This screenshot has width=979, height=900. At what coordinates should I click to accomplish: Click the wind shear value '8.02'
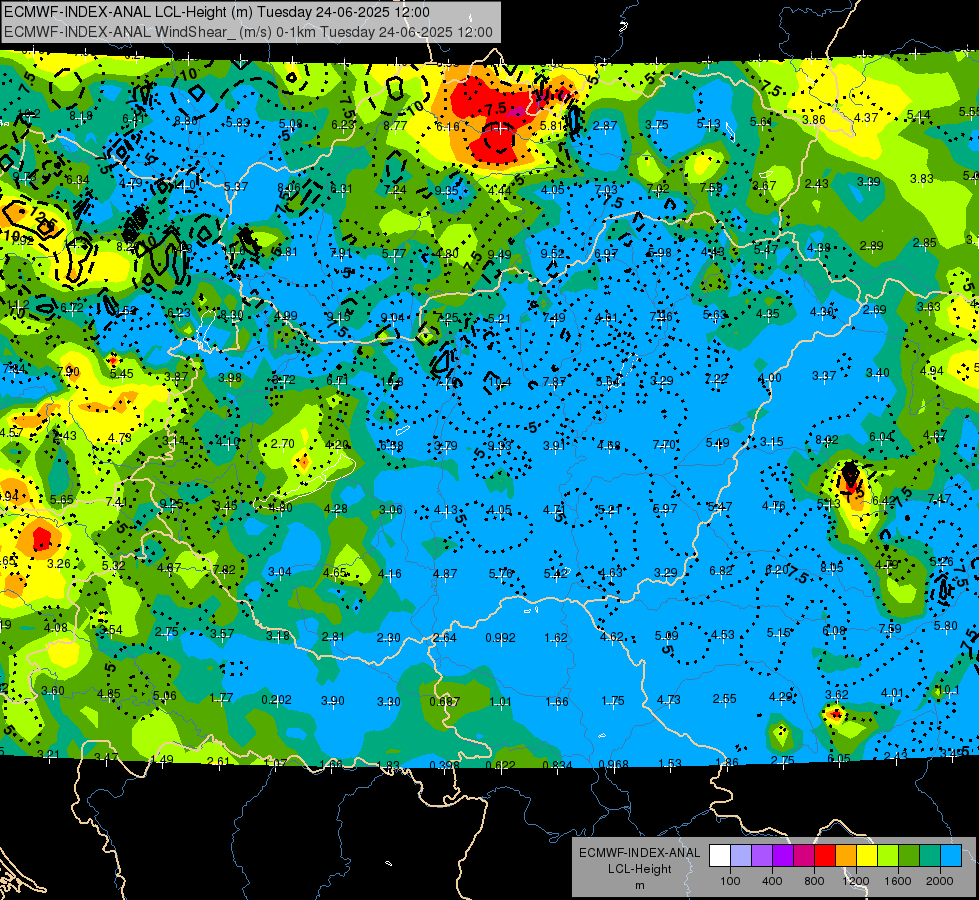[x=827, y=440]
